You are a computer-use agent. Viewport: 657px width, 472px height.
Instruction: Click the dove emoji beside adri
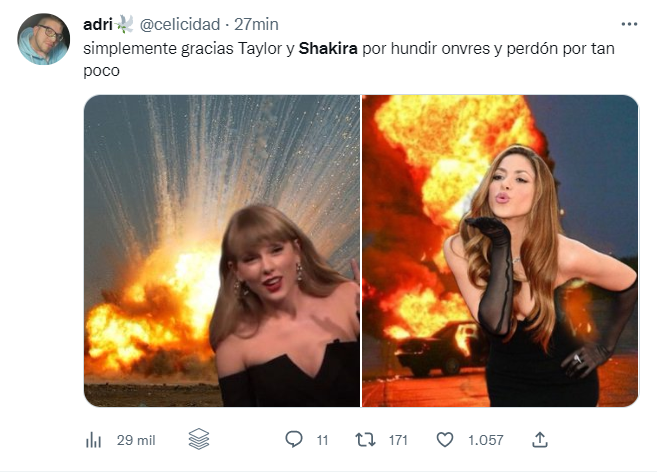(126, 23)
